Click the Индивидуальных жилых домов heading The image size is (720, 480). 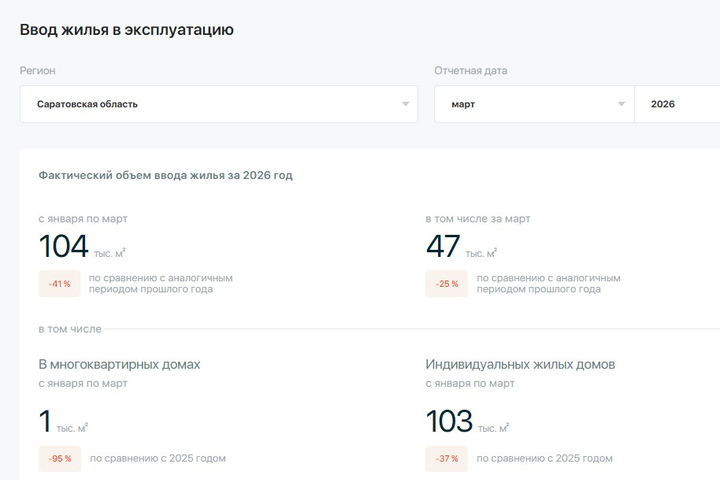(x=520, y=364)
